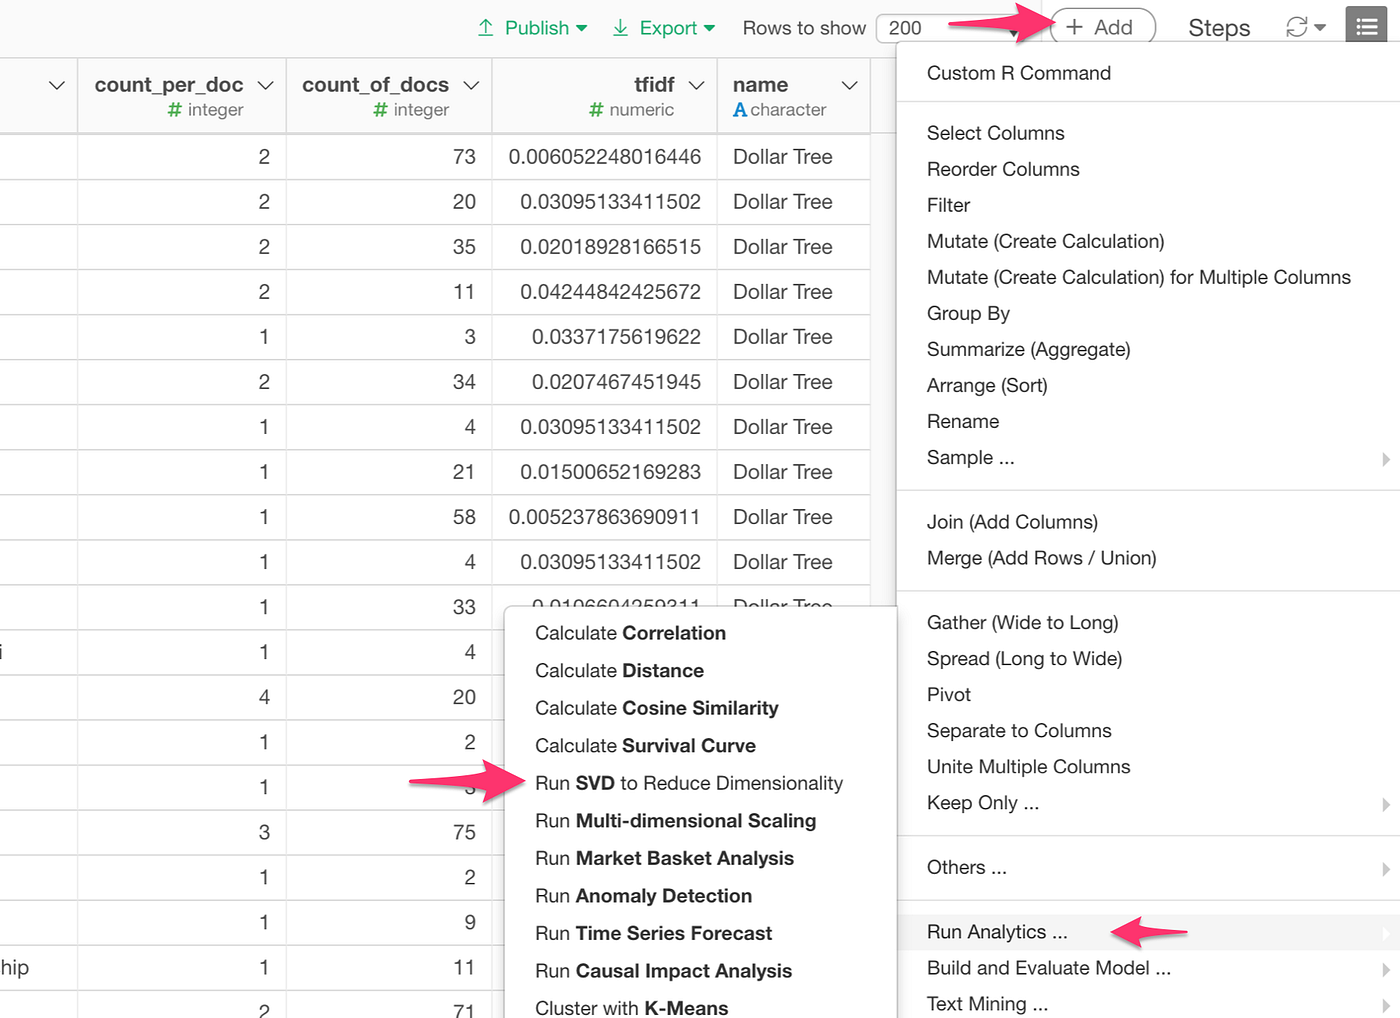The image size is (1400, 1018).
Task: Click the Add button
Action: (1101, 27)
